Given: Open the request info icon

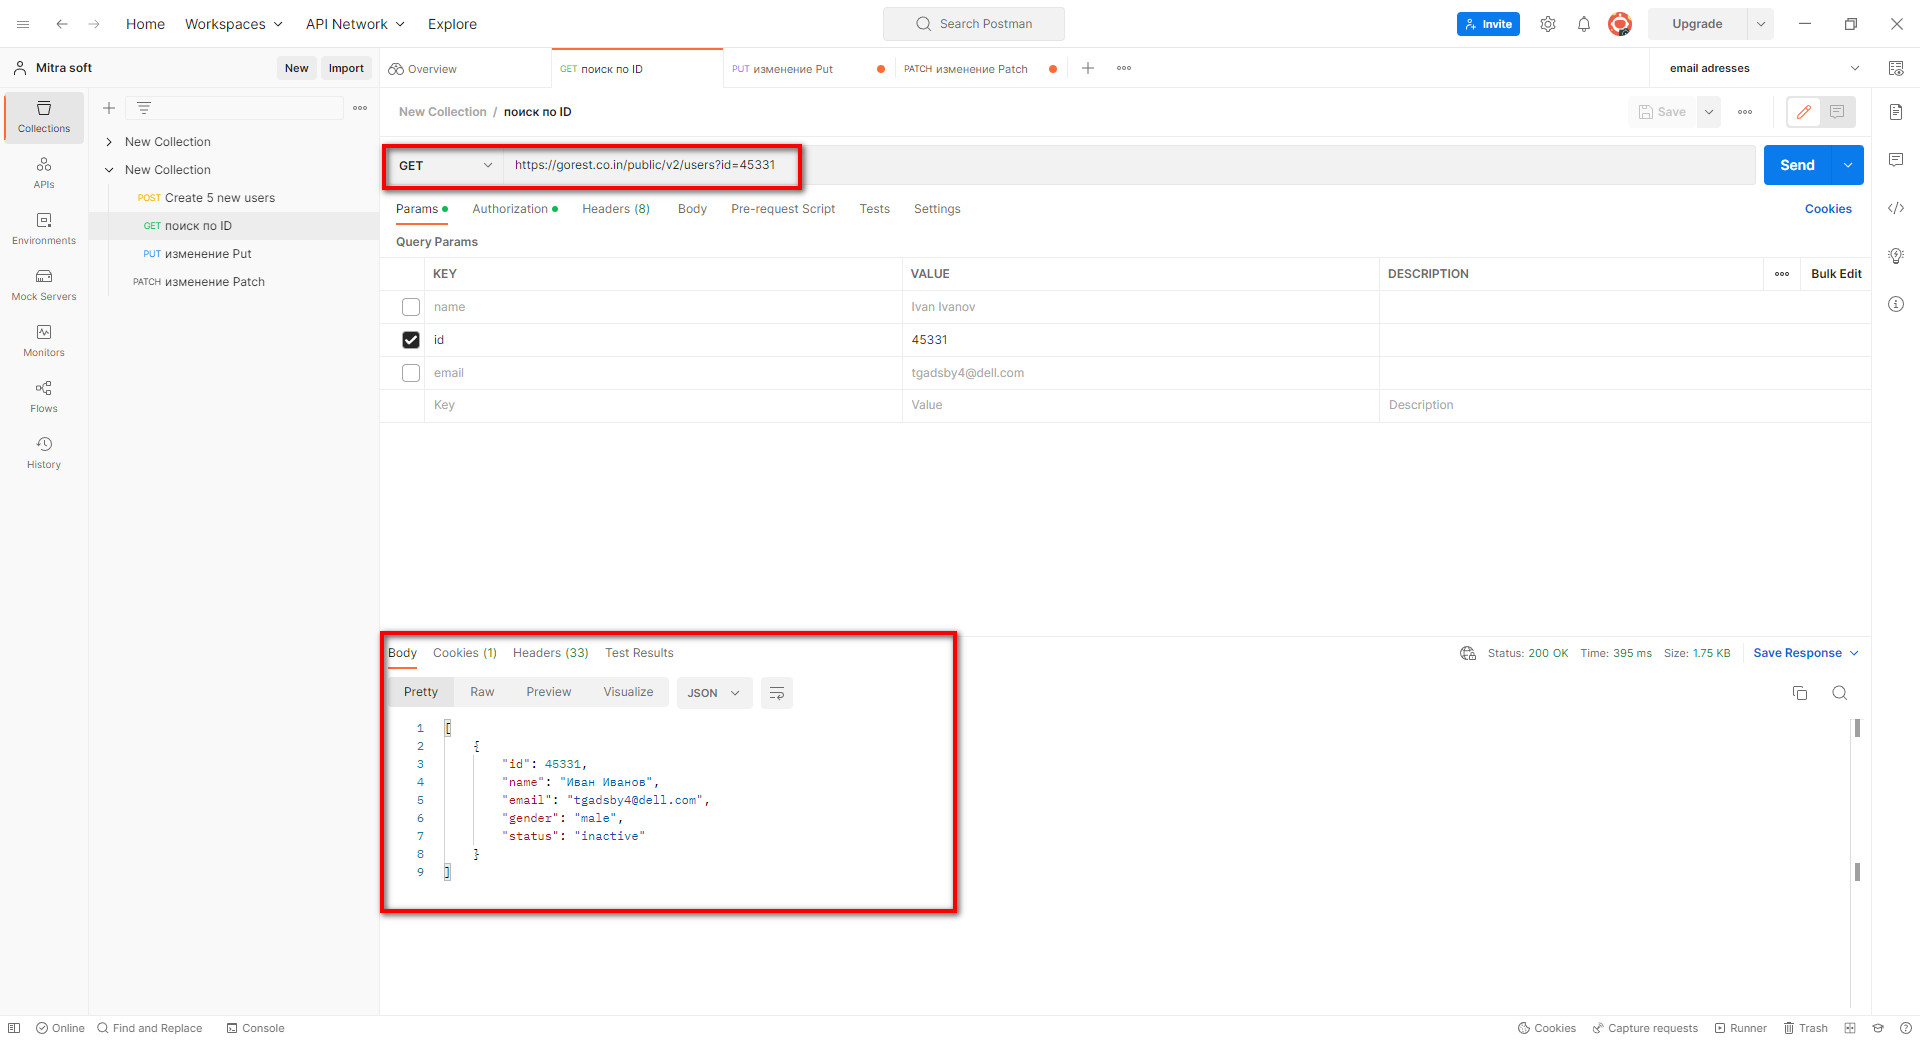Looking at the screenshot, I should point(1896,304).
